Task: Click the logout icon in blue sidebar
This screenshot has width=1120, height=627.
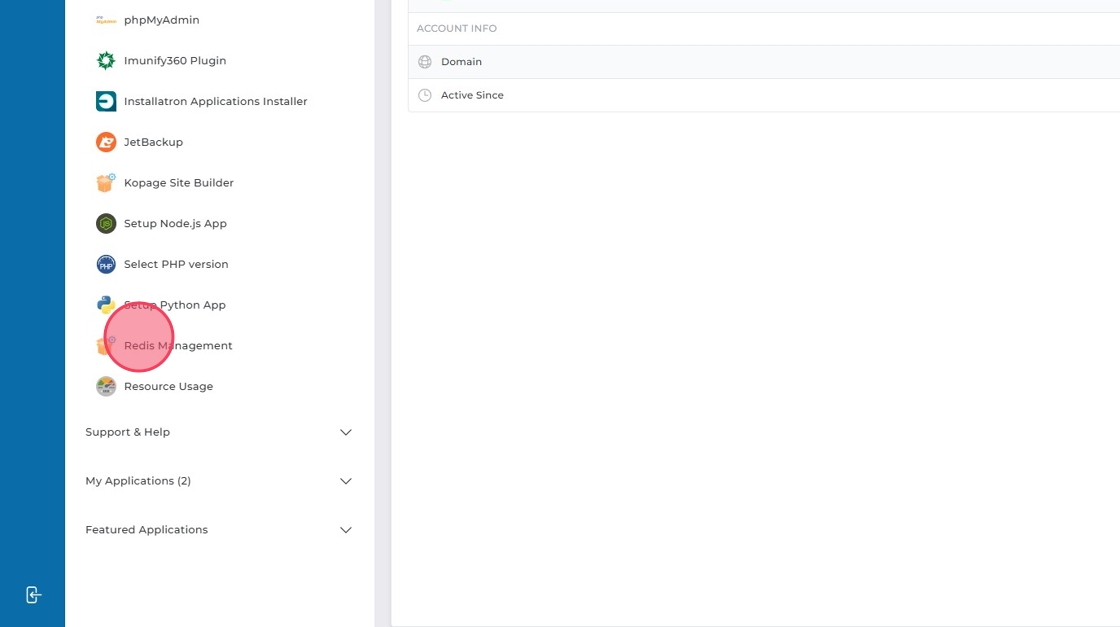Action: pyautogui.click(x=33, y=595)
